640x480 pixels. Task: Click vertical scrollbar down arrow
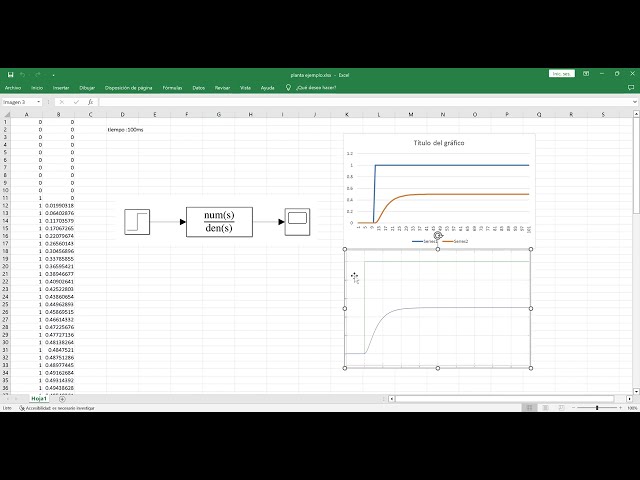pos(636,391)
